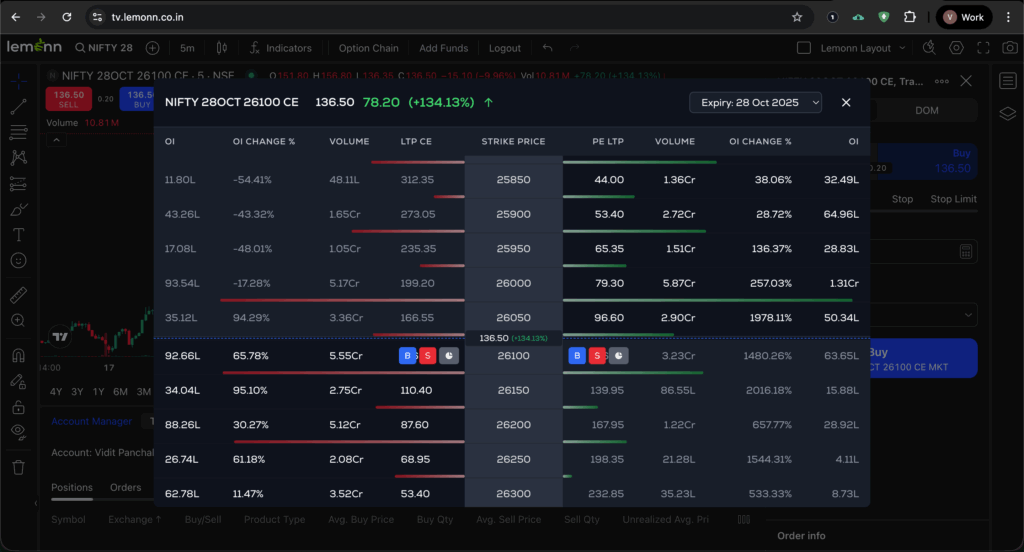This screenshot has width=1024, height=552.
Task: Toggle lock all drawings icon
Action: pos(18,407)
